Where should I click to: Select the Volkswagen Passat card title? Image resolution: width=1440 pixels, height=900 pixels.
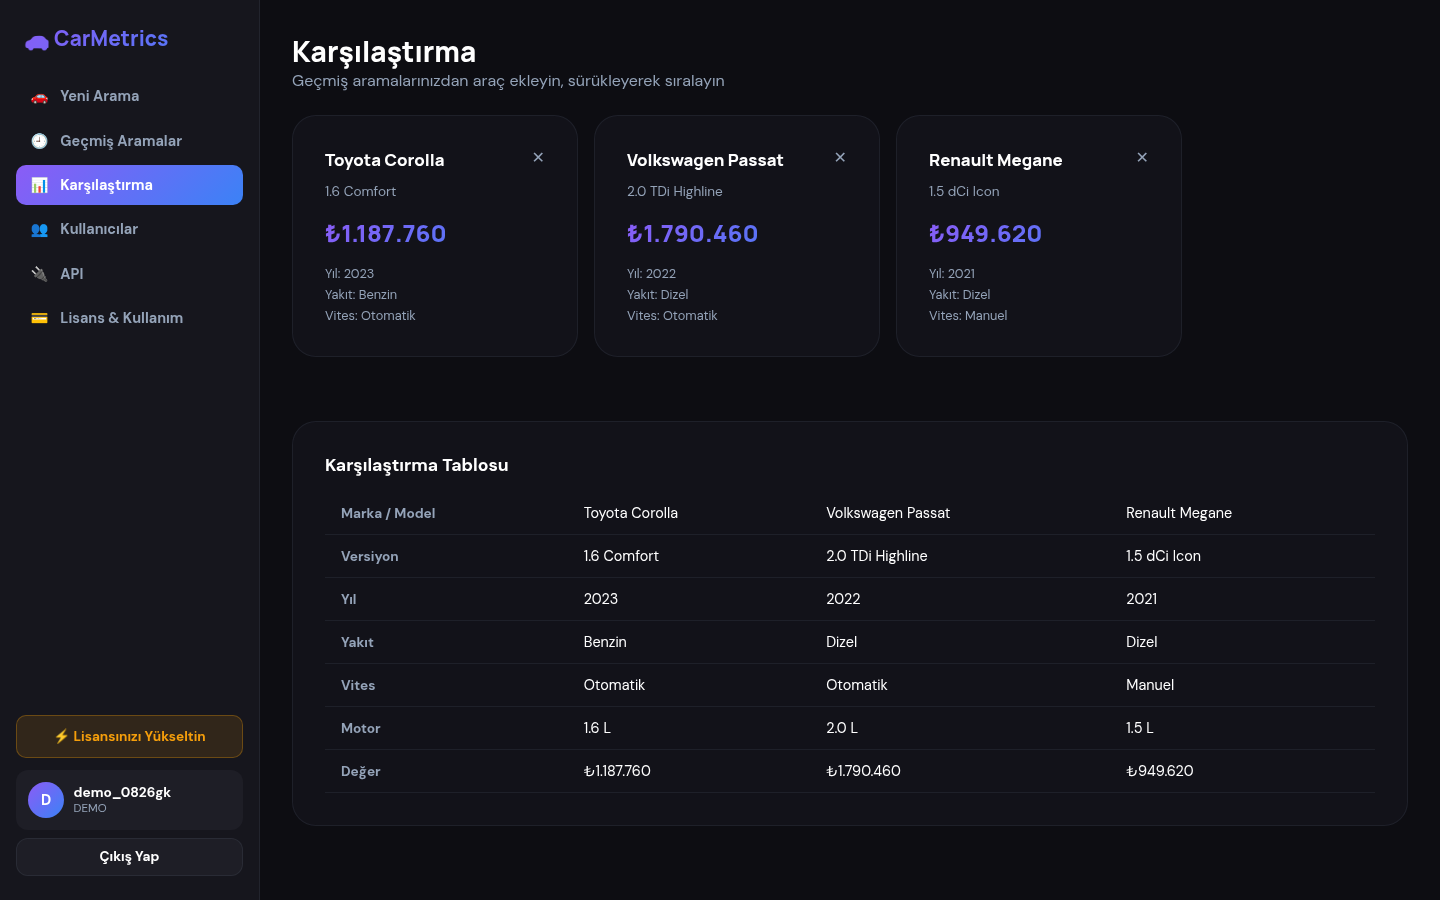click(705, 160)
